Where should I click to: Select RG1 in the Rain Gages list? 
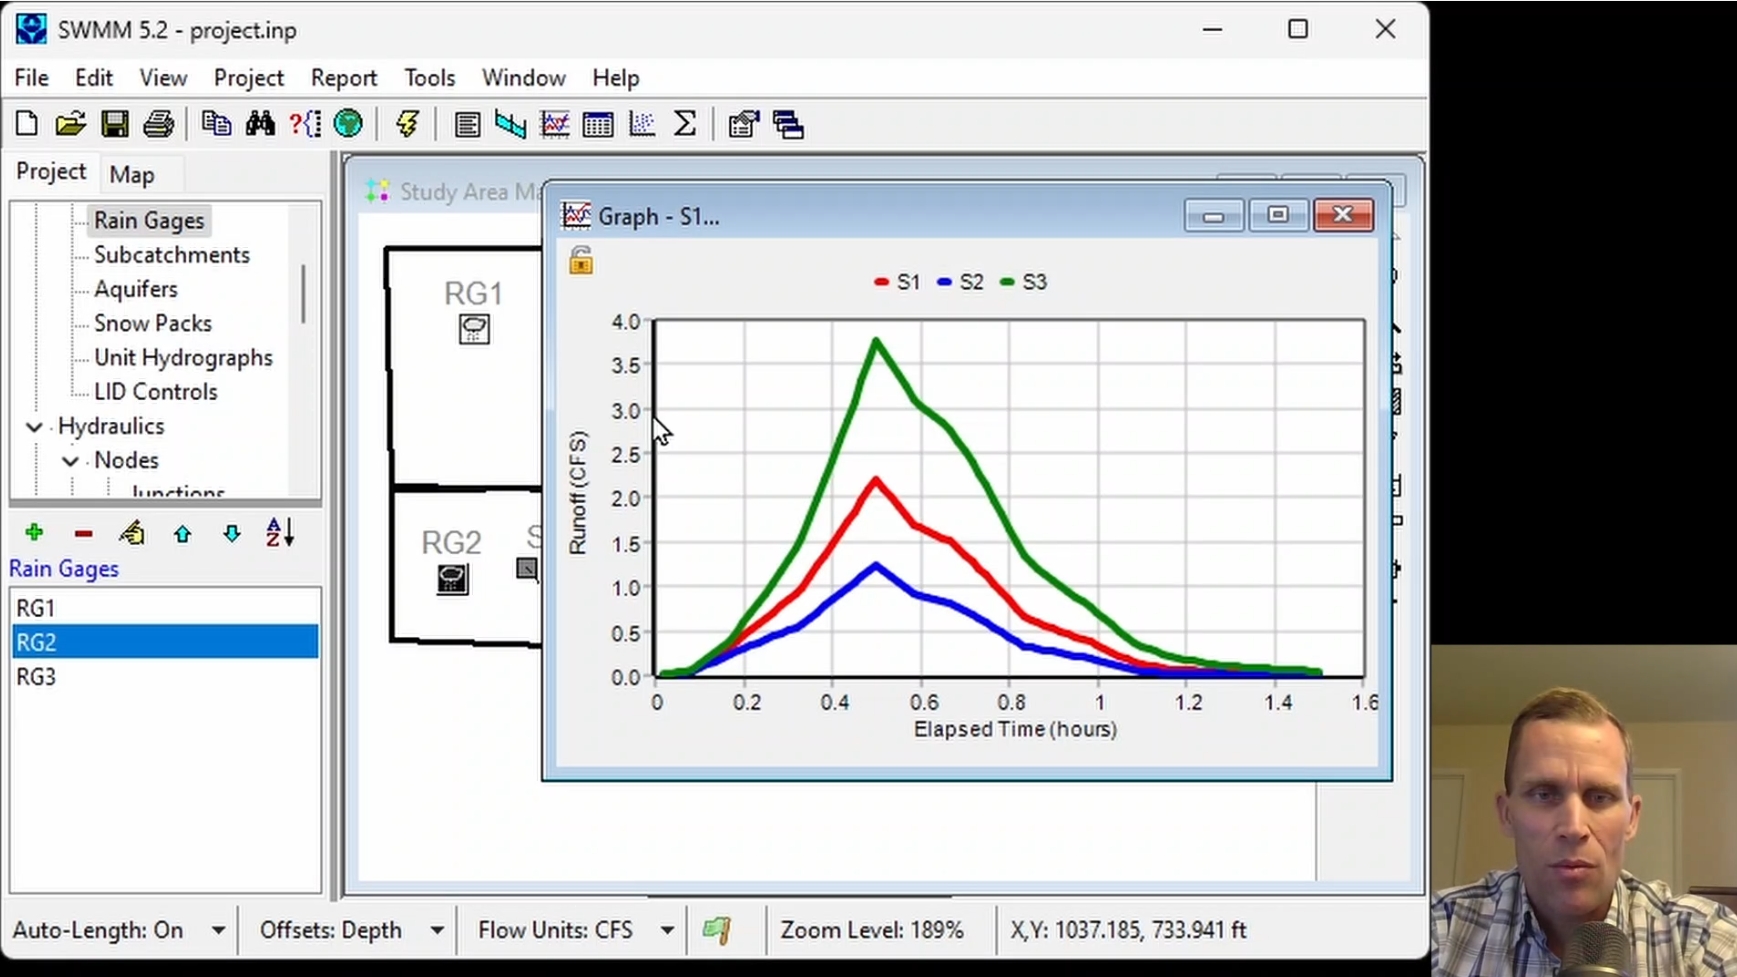[165, 608]
